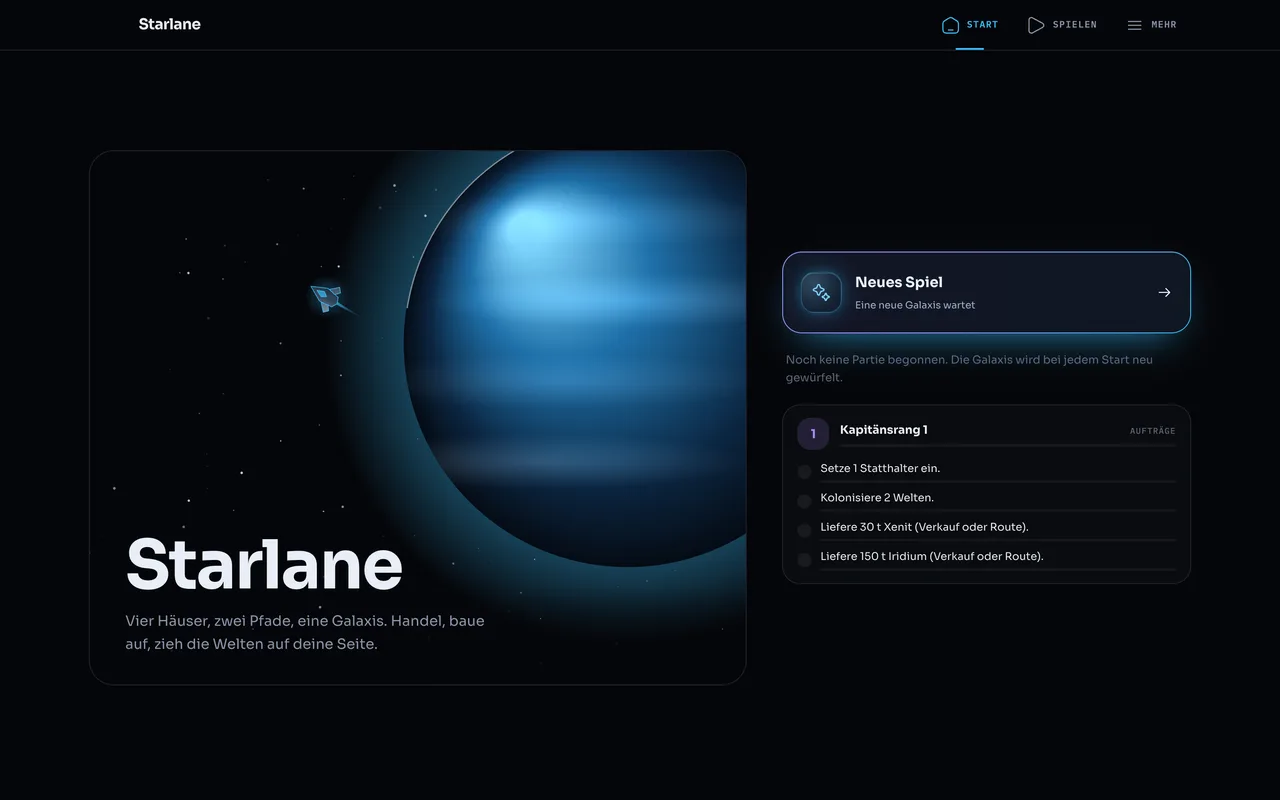The width and height of the screenshot is (1280, 800).
Task: Click the sparkle icon on Neues Spiel card
Action: (821, 292)
